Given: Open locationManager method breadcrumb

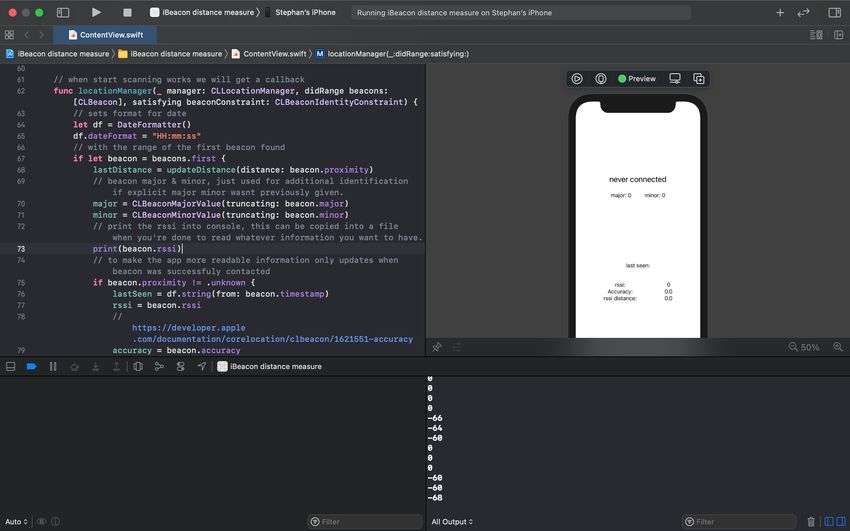Looking at the screenshot, I should [392, 54].
